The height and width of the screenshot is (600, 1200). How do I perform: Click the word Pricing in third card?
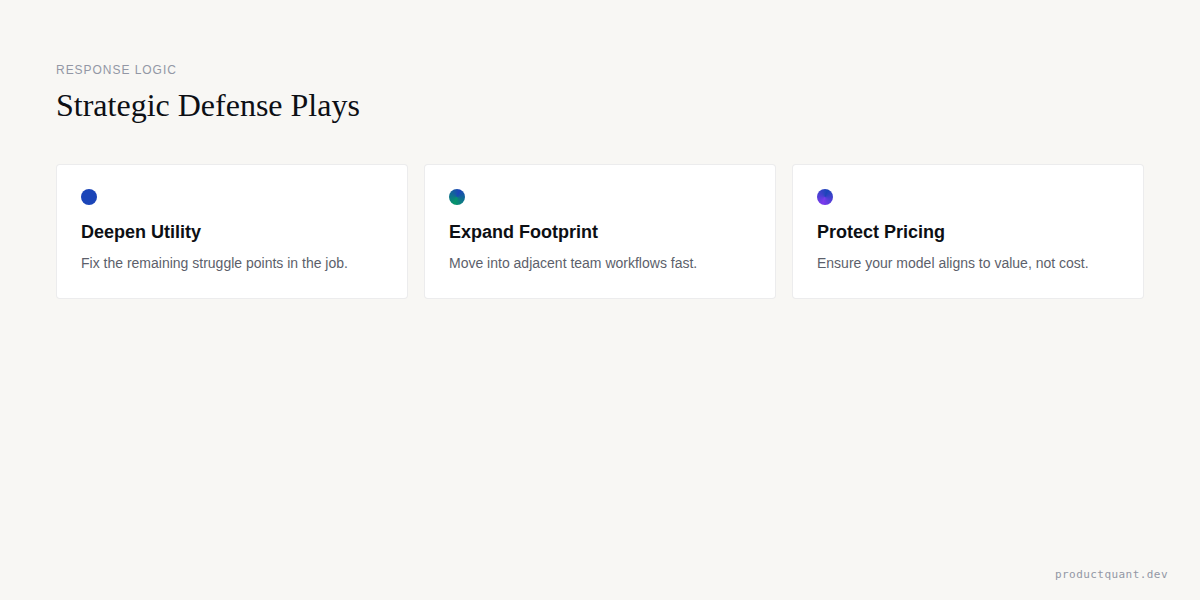click(x=914, y=232)
